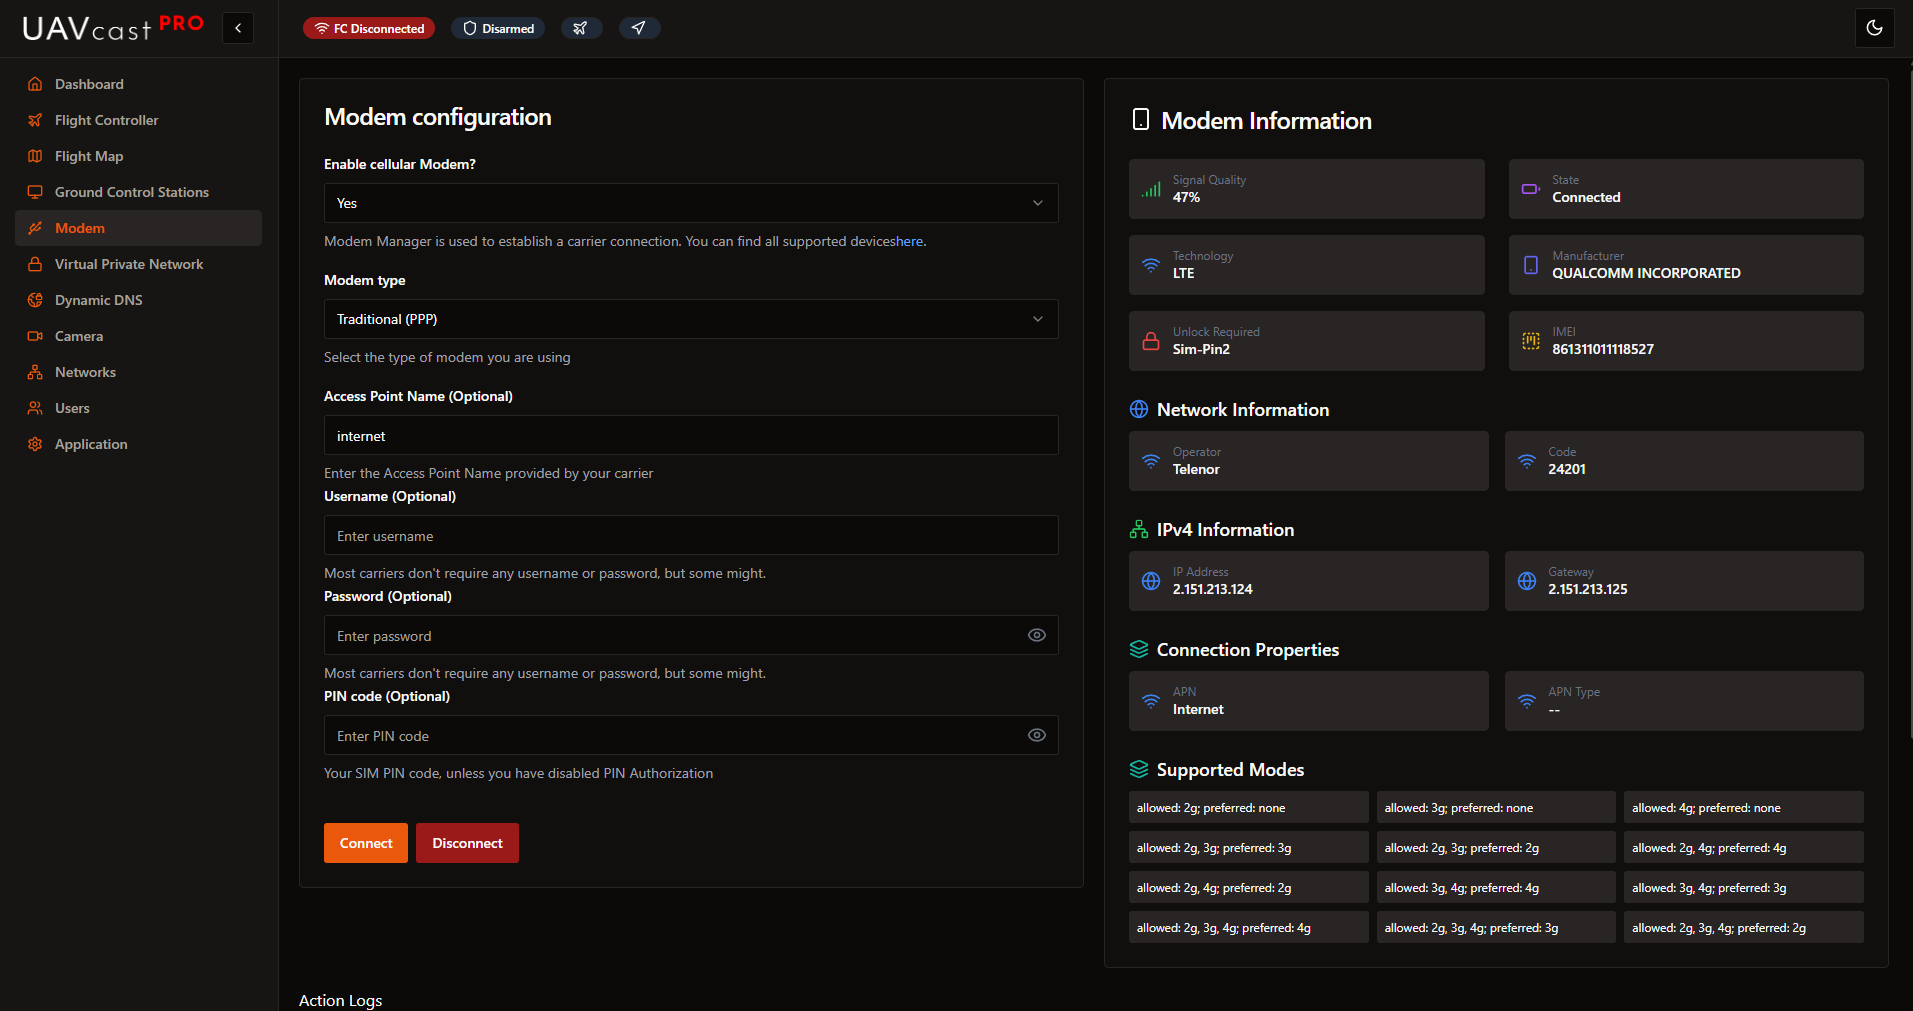Viewport: 1913px width, 1011px height.
Task: Go to Virtual Private Network page
Action: point(128,264)
